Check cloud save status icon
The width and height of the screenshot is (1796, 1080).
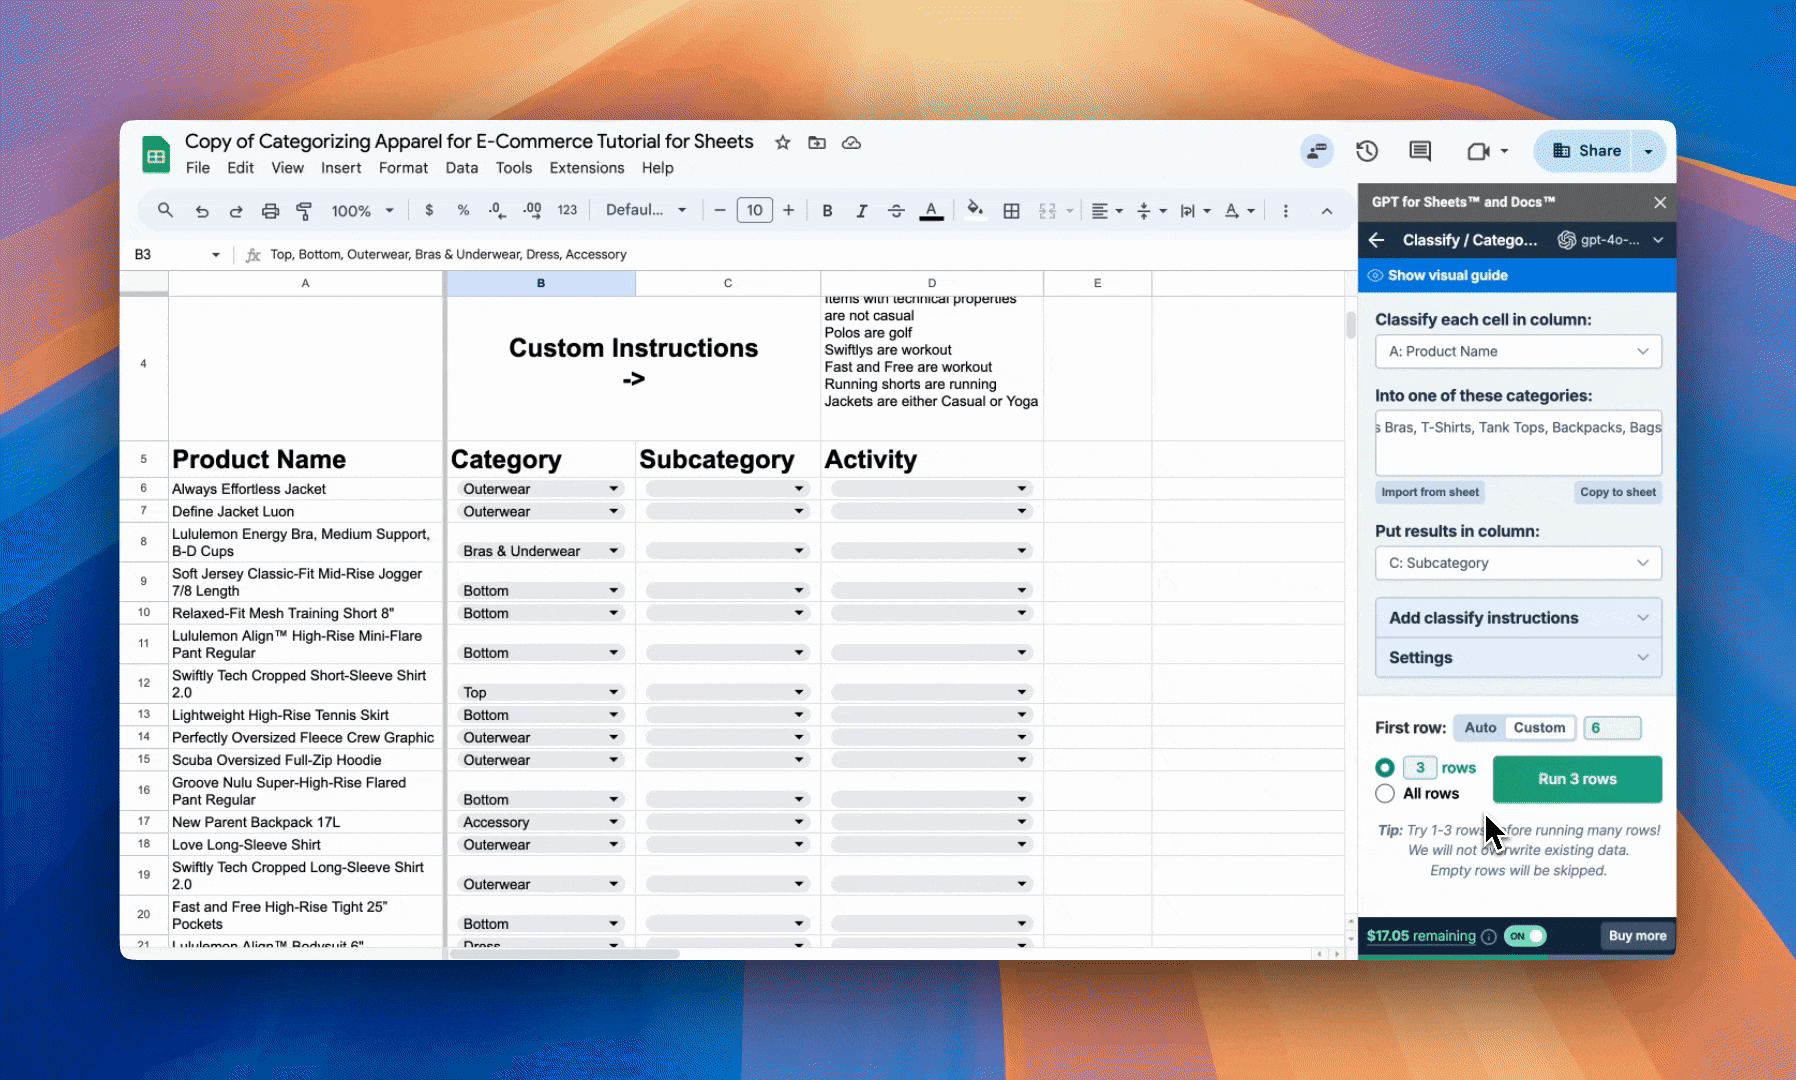[851, 143]
